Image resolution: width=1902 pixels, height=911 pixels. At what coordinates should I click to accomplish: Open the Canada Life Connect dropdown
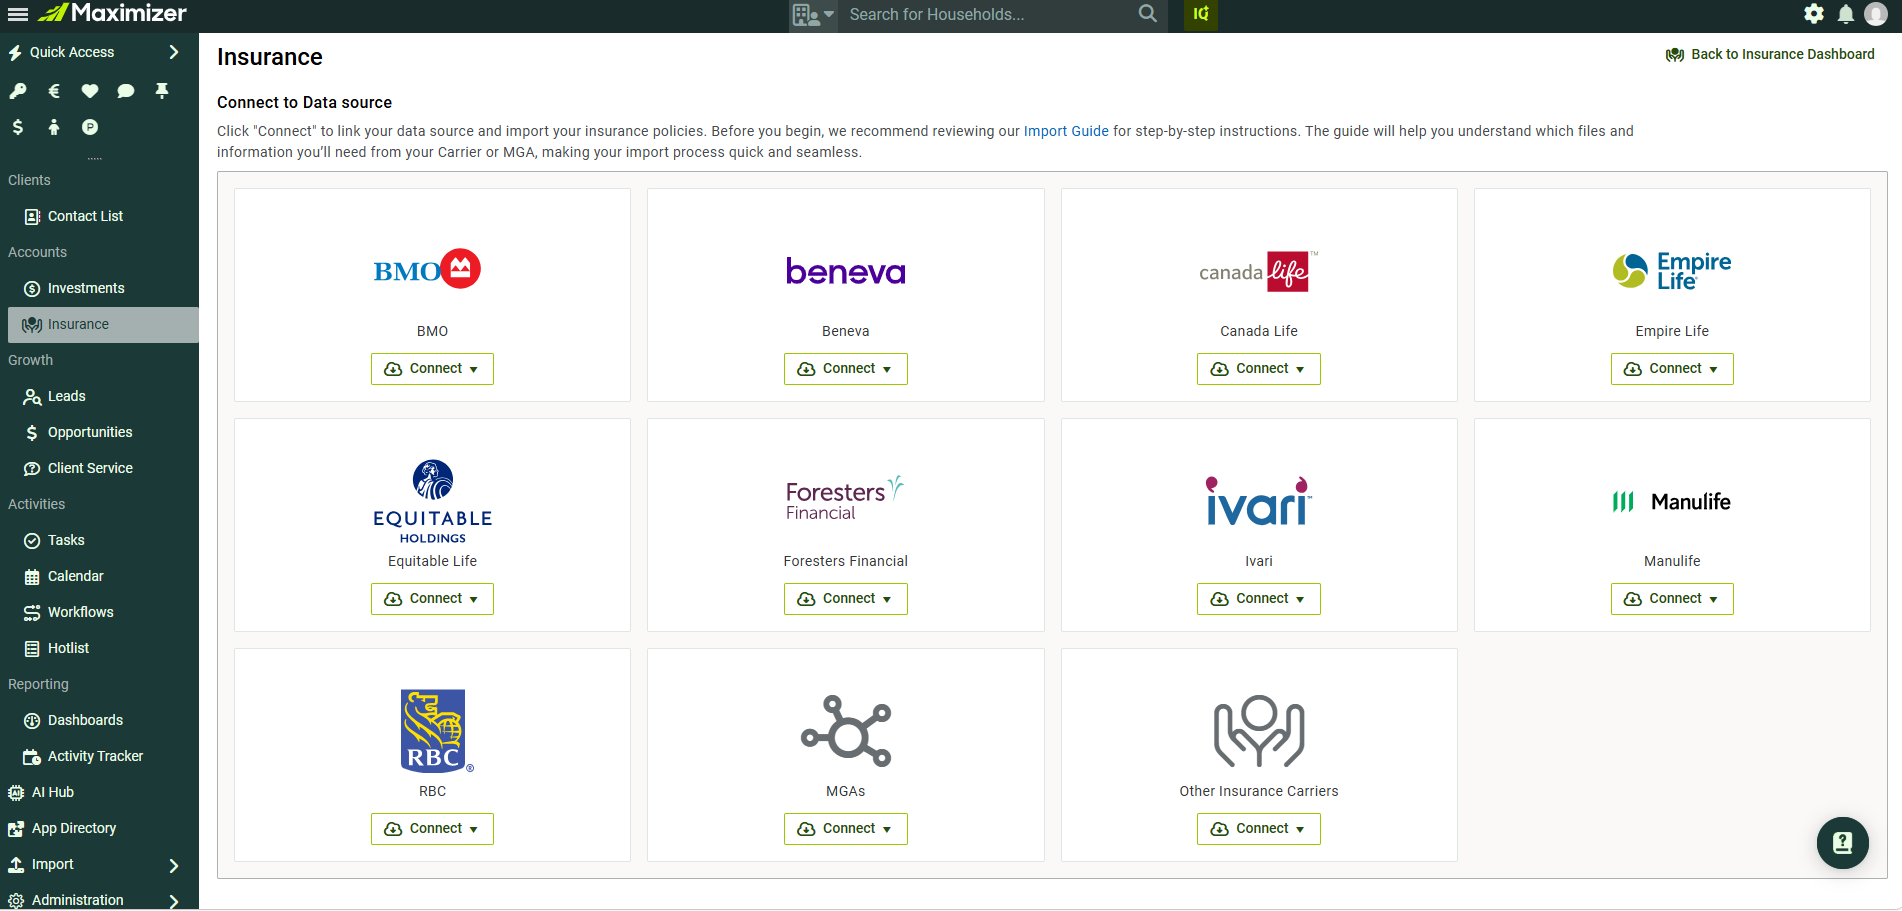point(1259,369)
